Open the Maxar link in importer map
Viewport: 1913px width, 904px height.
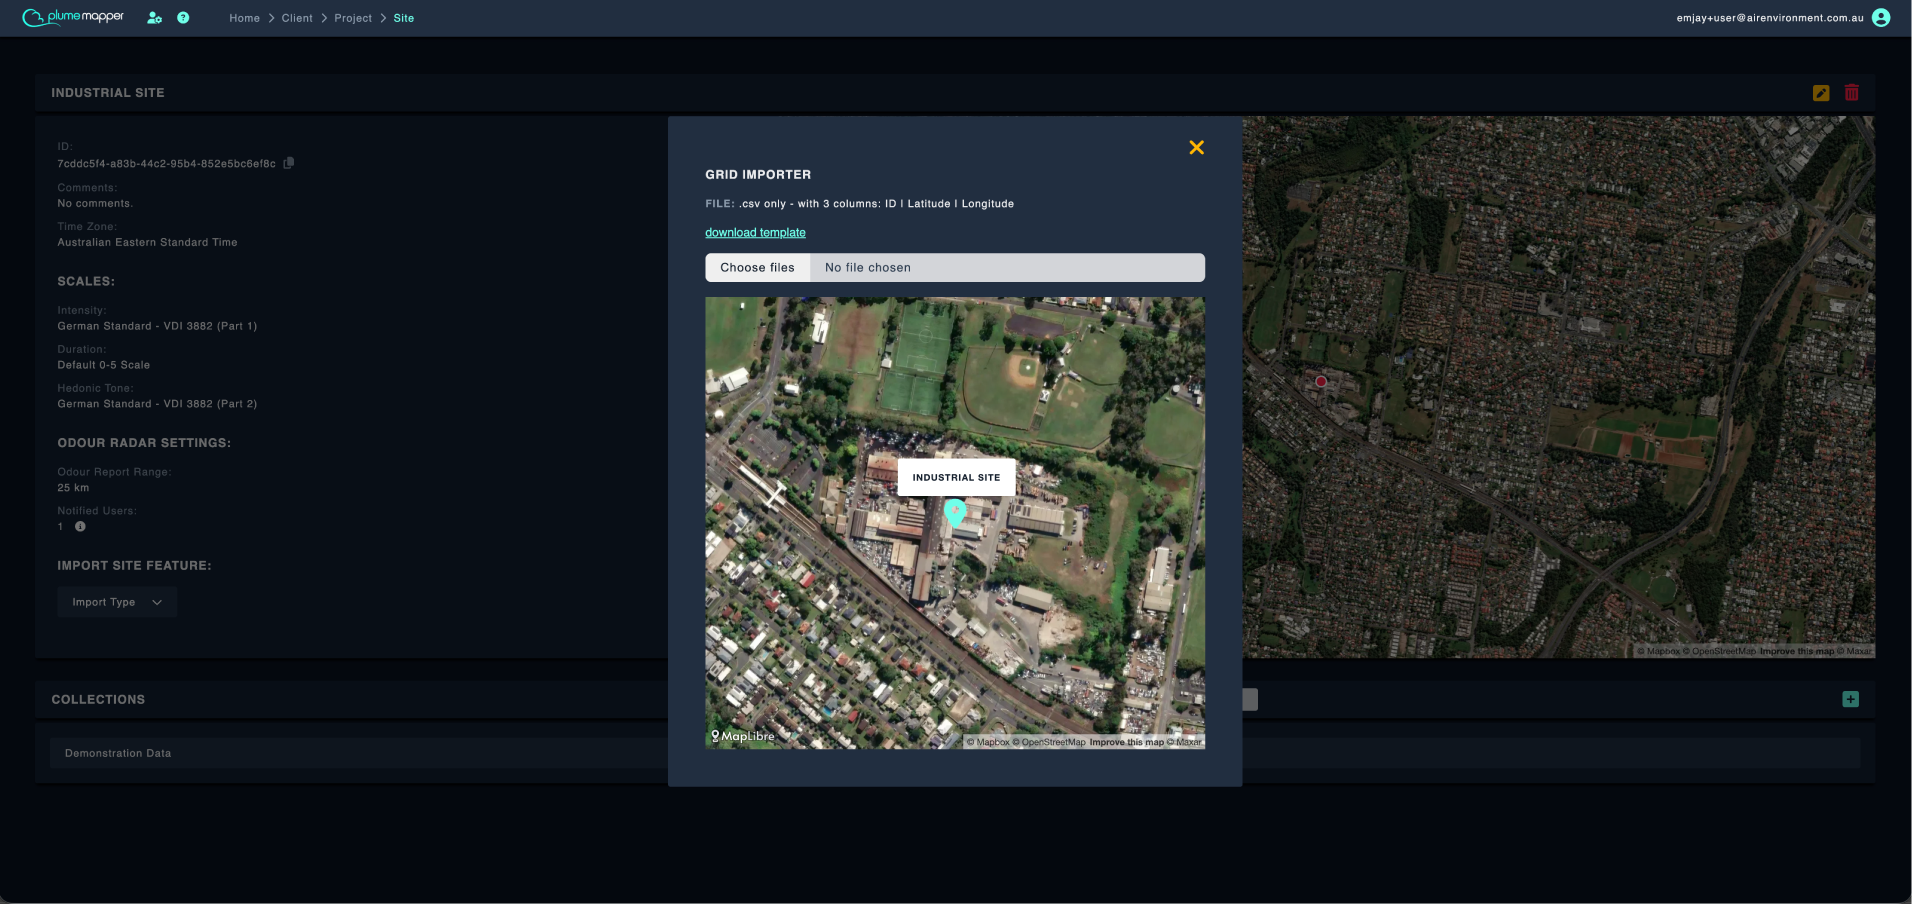coord(1184,742)
